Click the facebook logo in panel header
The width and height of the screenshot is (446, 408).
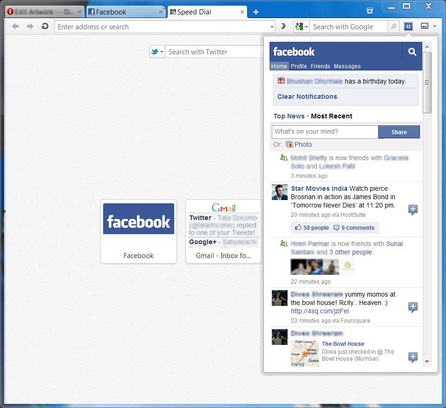(293, 52)
